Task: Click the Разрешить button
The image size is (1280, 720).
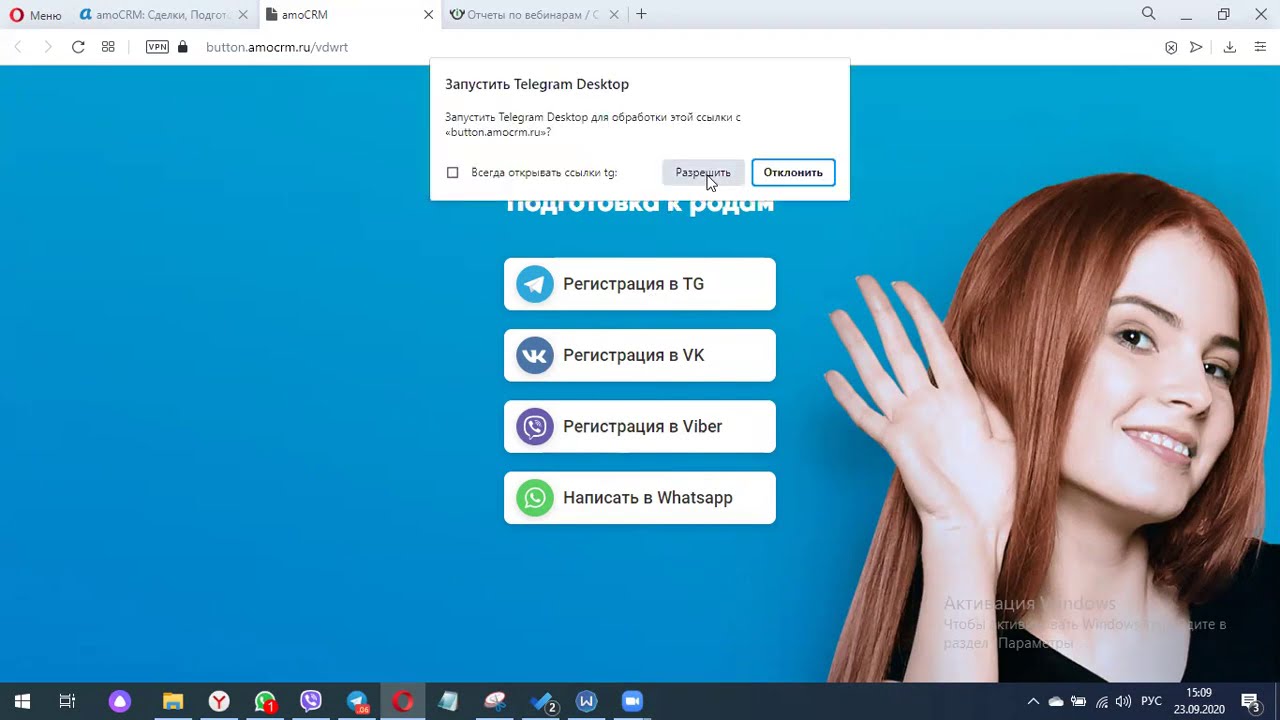Action: pos(703,173)
